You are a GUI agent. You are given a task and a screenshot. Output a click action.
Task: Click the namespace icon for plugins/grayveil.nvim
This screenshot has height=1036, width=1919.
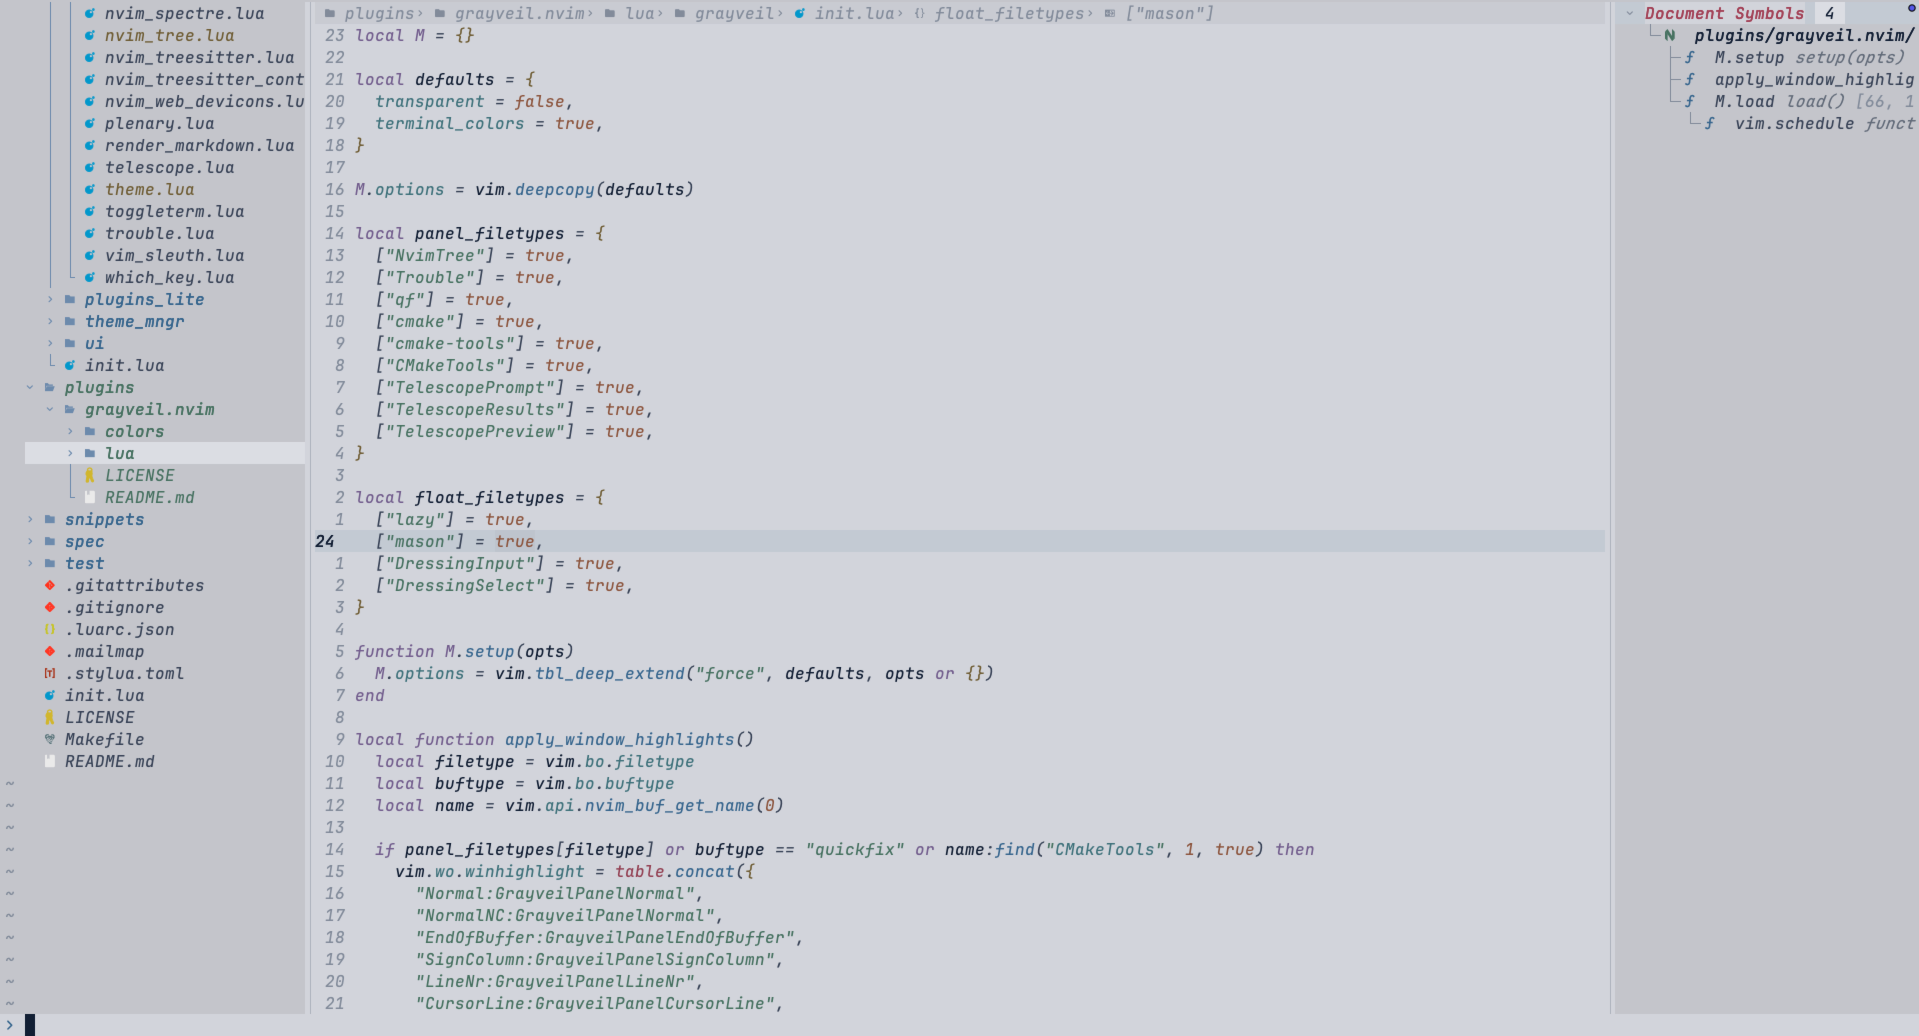tap(1670, 35)
